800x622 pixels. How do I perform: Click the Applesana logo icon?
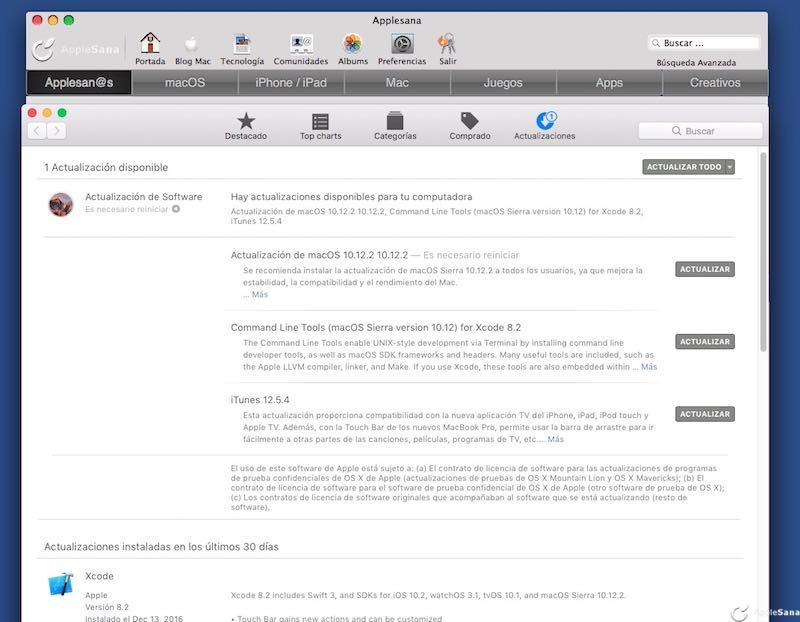point(43,49)
